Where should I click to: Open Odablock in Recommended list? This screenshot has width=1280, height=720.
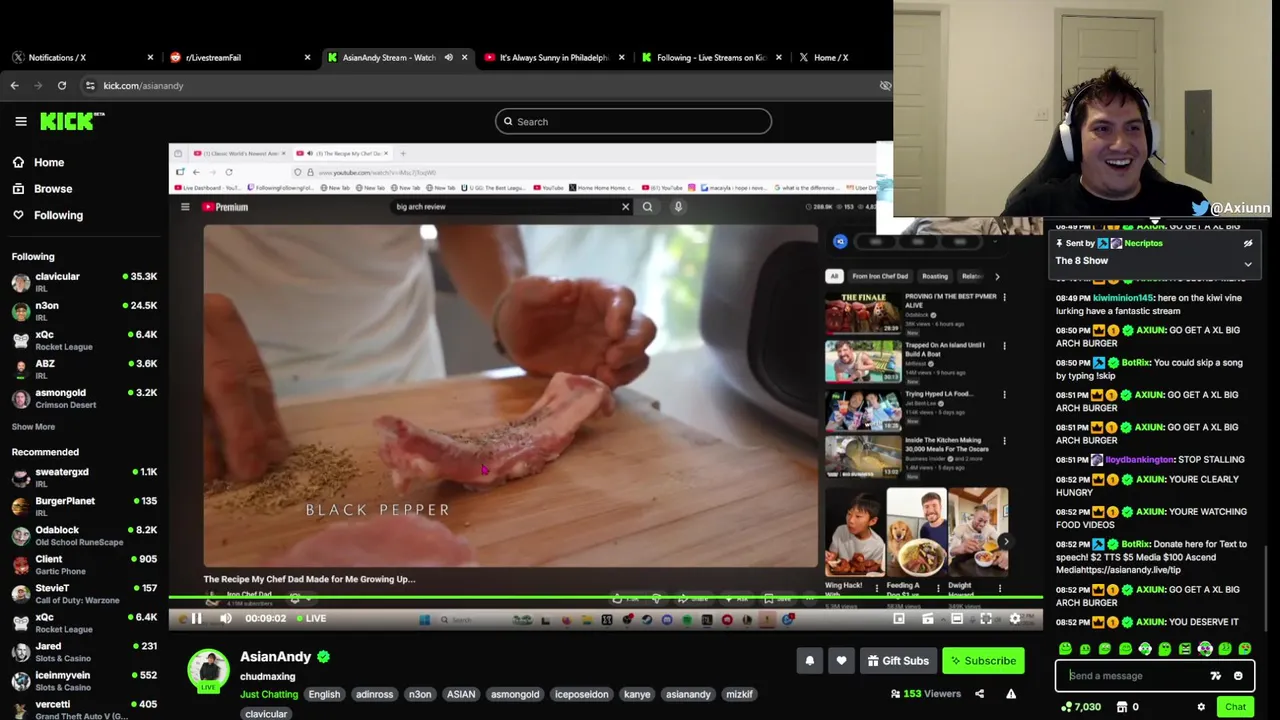[x=84, y=535]
